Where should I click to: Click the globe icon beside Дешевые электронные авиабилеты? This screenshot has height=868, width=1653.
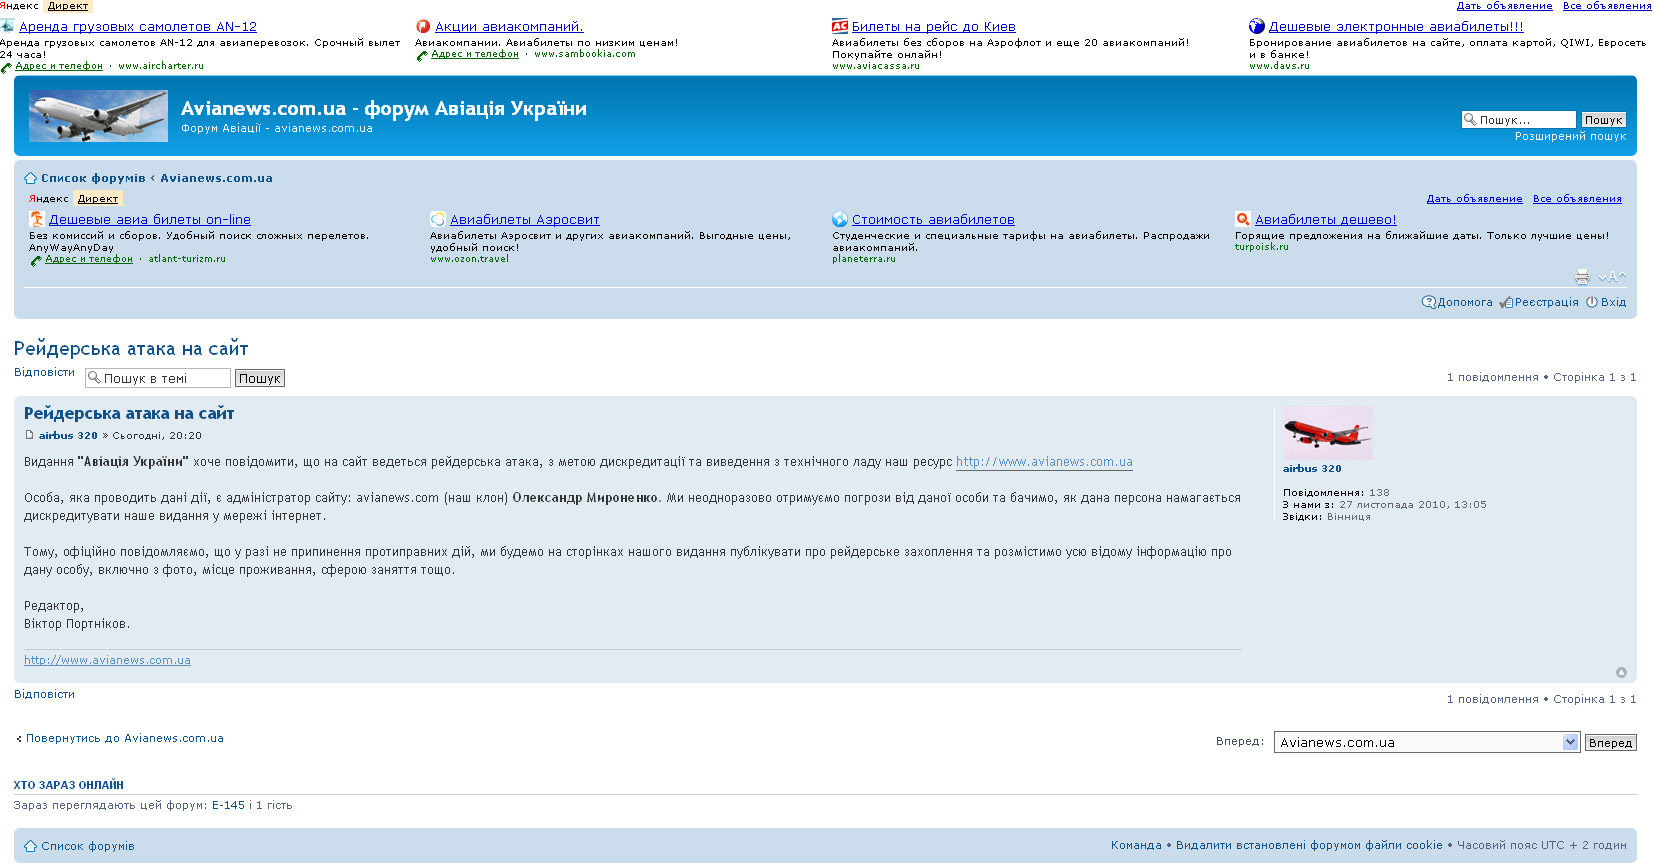pos(1257,26)
